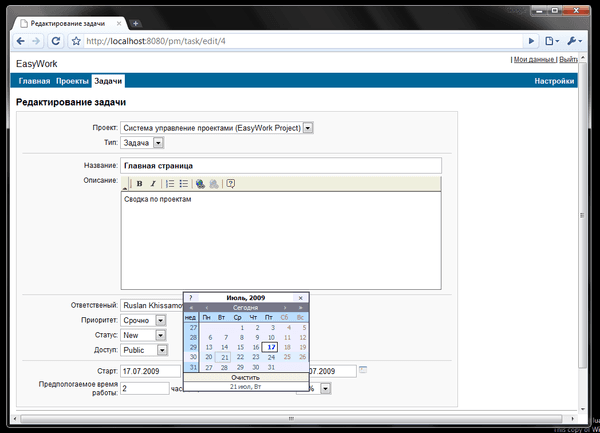
Task: Click the browser forward arrow
Action: click(36, 41)
